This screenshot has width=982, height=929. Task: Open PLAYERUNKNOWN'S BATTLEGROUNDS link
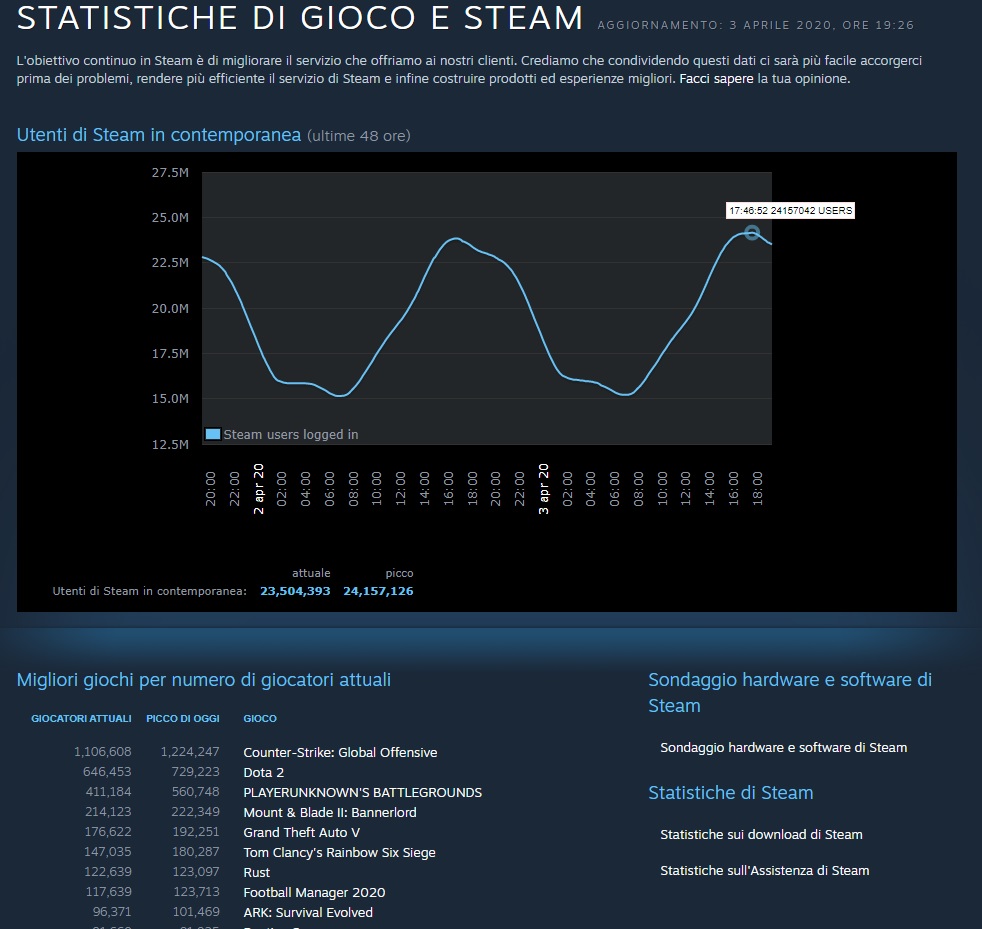[363, 792]
